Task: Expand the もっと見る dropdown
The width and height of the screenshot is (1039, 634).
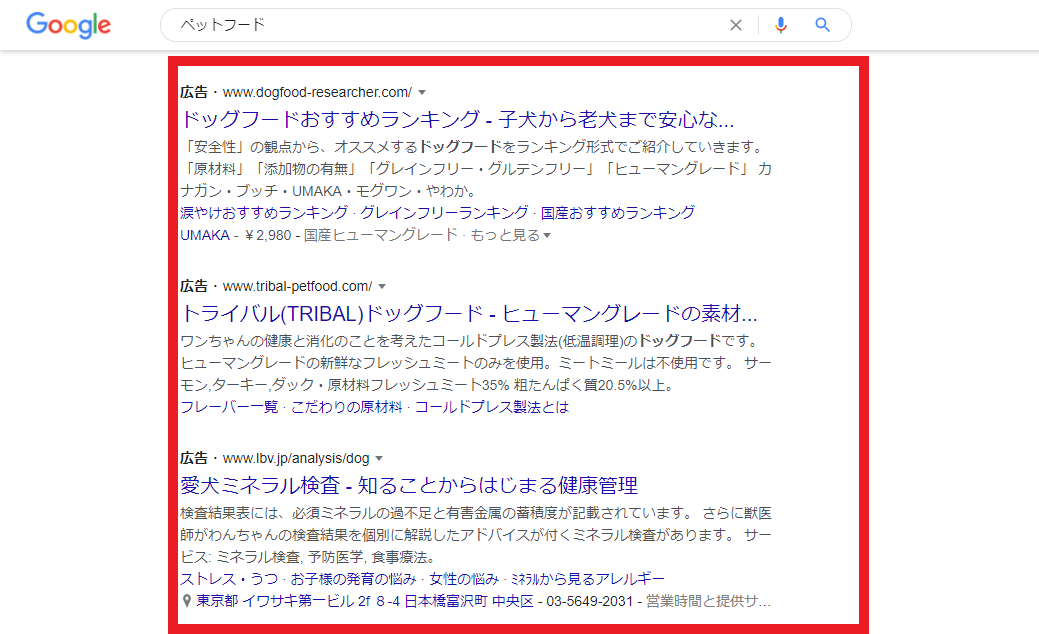Action: point(510,235)
